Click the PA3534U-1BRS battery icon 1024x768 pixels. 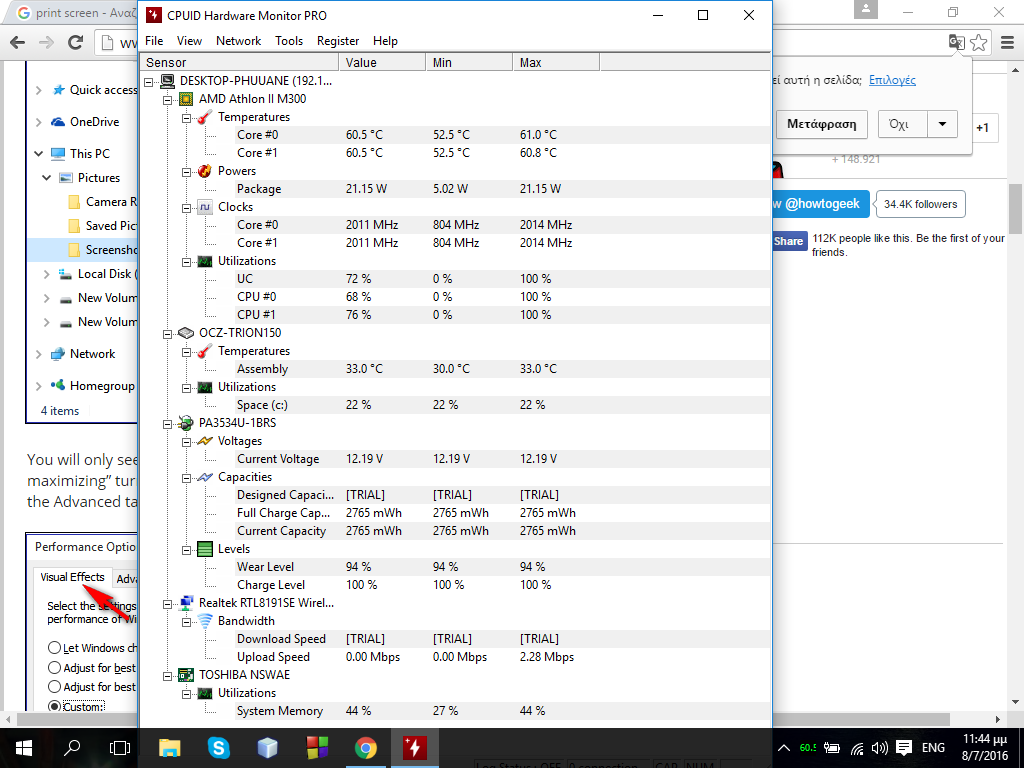[186, 423]
